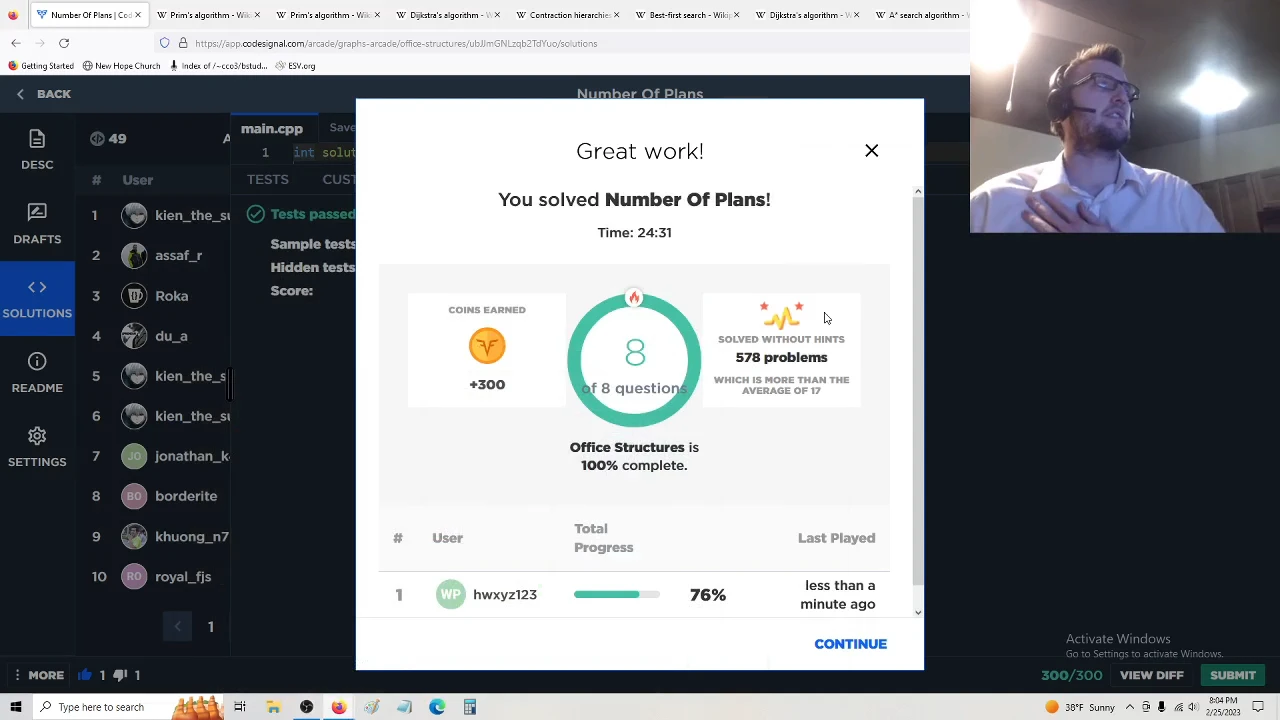The image size is (1280, 720).
Task: Click the 8 of 8 questions progress ring
Action: pyautogui.click(x=634, y=360)
